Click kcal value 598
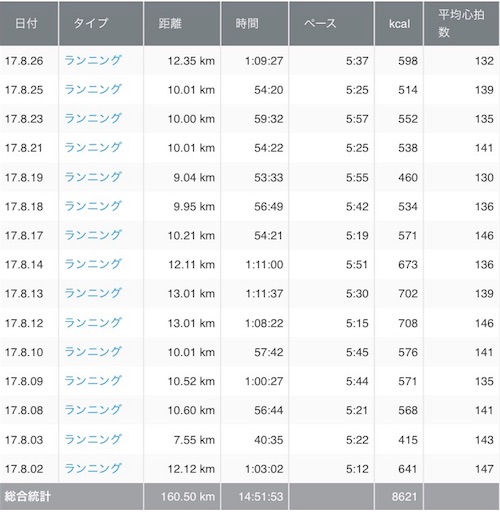Image resolution: width=500 pixels, height=512 pixels. pyautogui.click(x=408, y=61)
